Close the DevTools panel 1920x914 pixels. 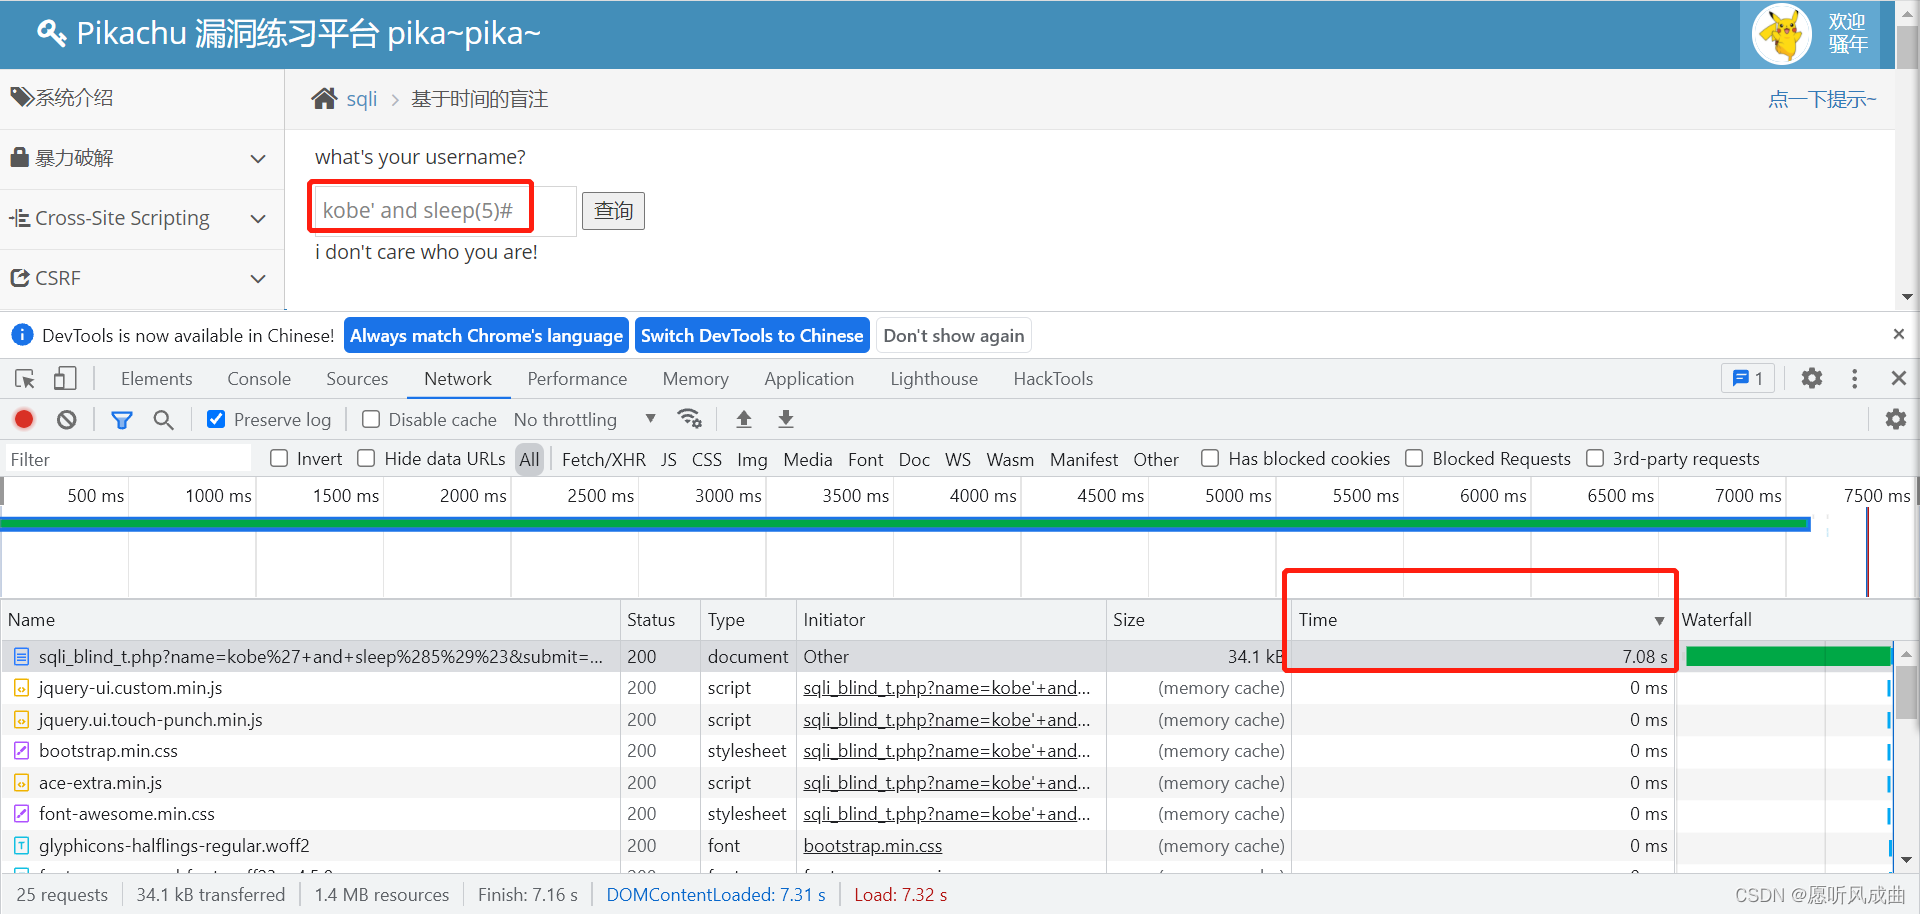click(x=1899, y=378)
